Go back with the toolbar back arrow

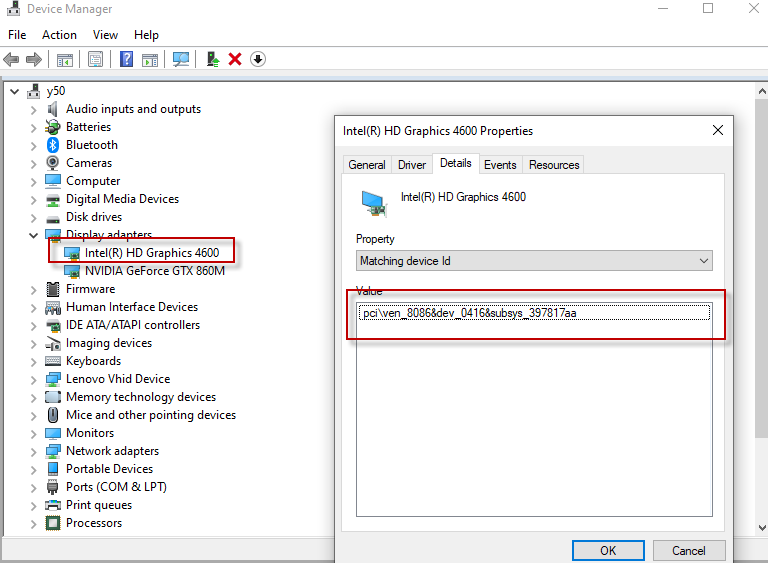tap(11, 60)
